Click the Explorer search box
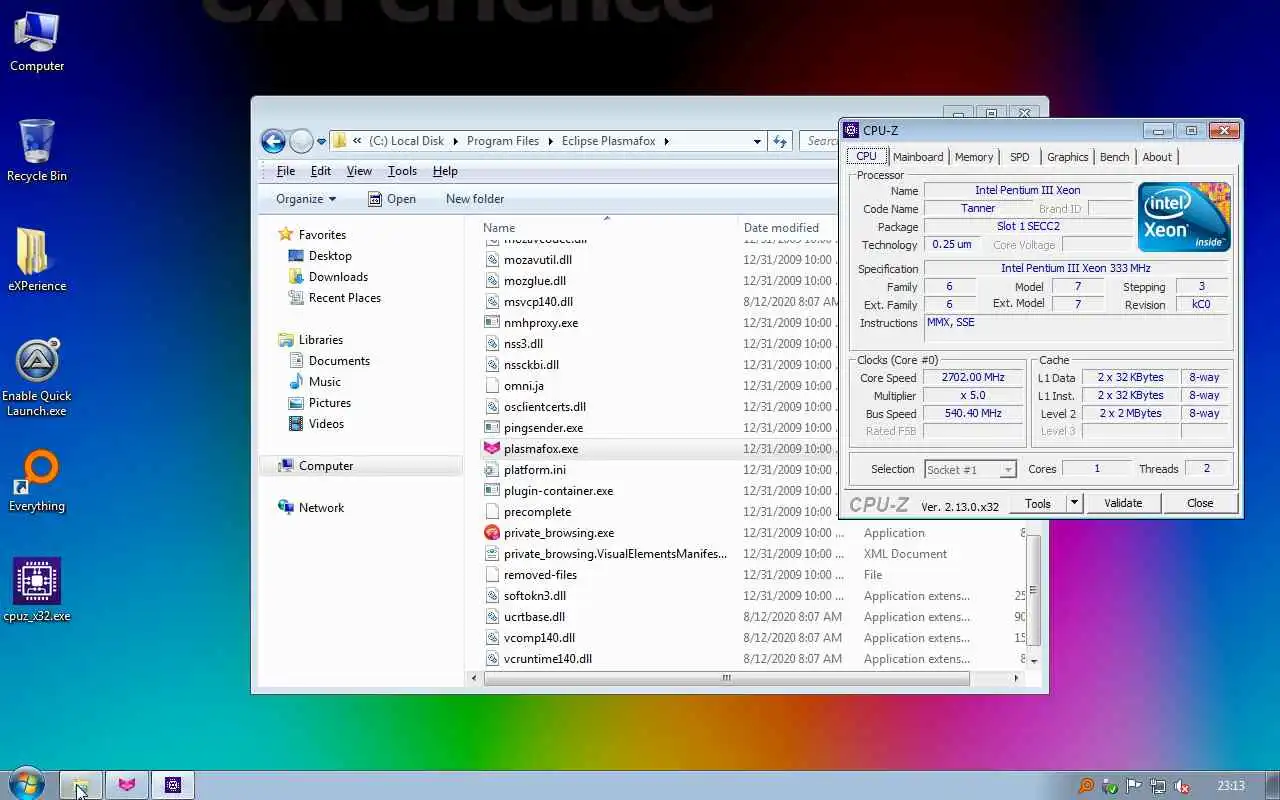Viewport: 1280px width, 800px height. click(820, 141)
